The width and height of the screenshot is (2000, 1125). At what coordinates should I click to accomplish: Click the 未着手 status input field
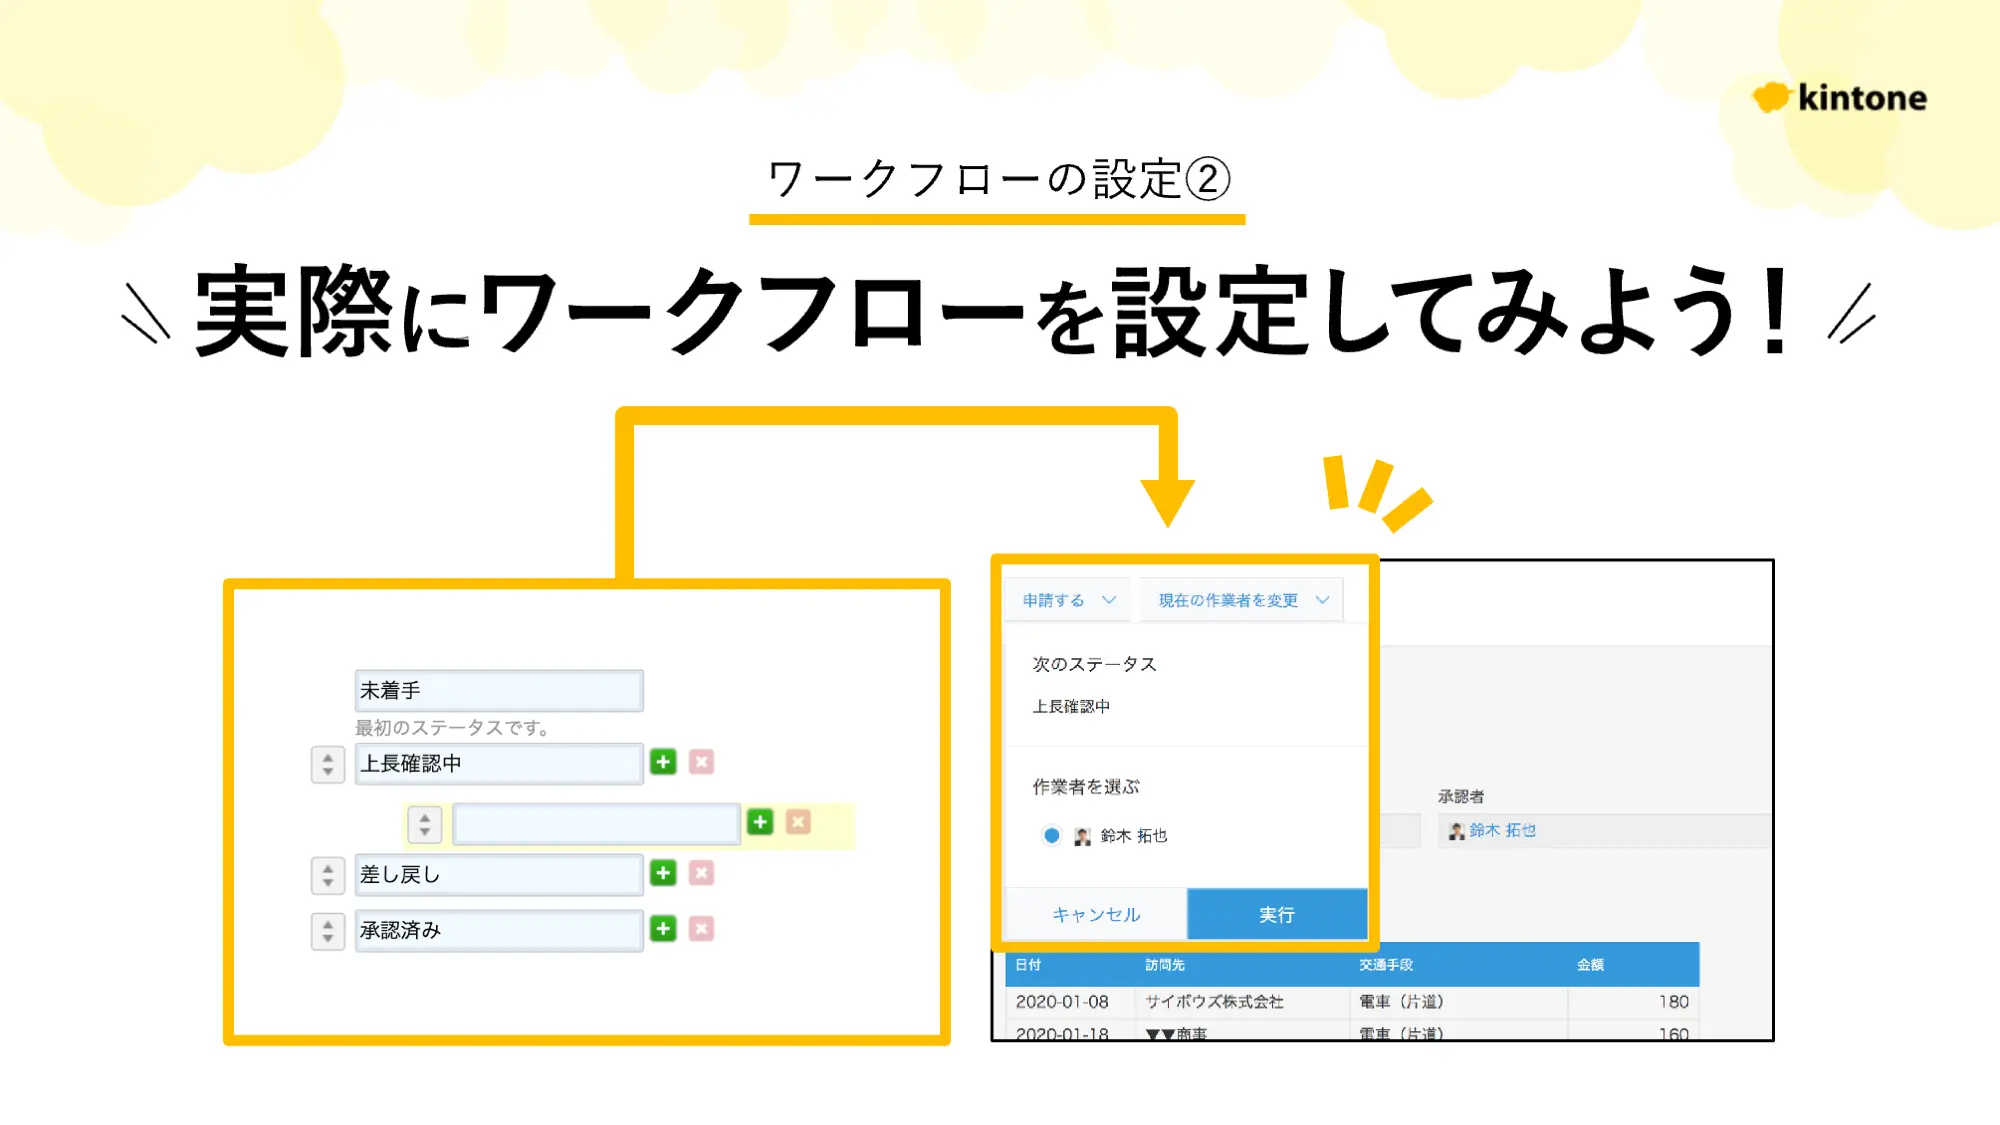coord(498,691)
